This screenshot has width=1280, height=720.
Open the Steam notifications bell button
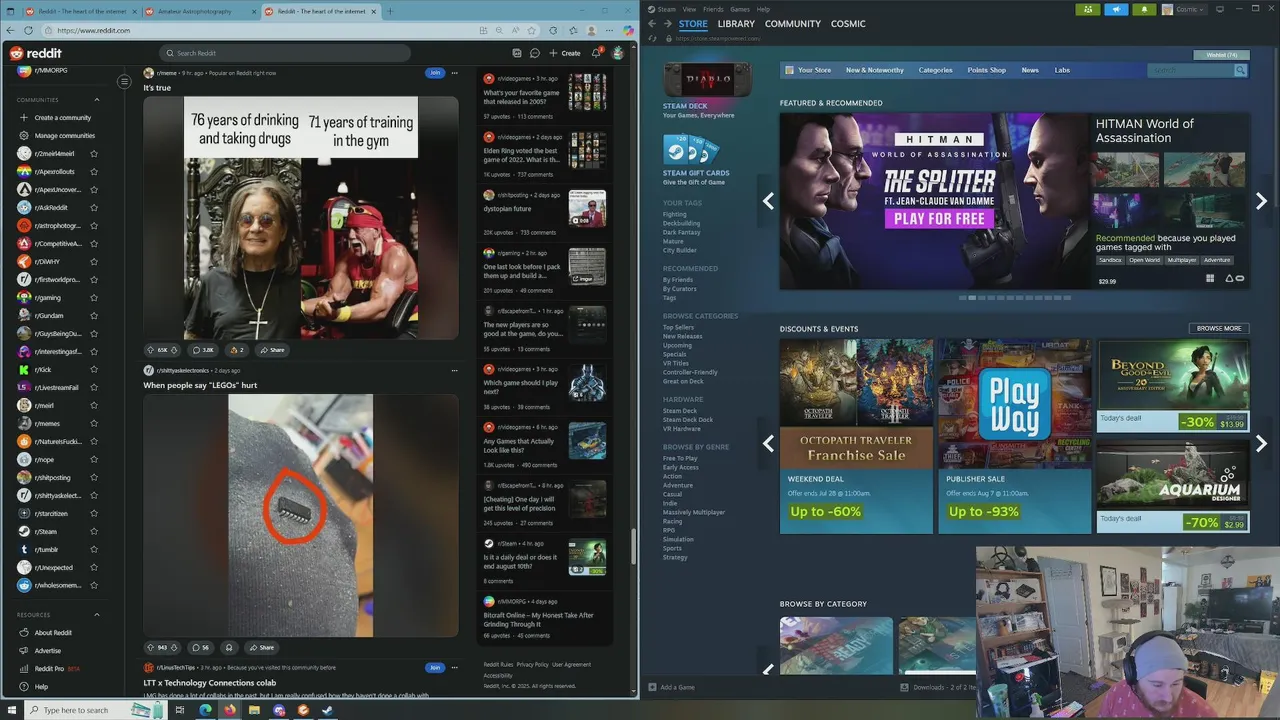pyautogui.click(x=1144, y=9)
